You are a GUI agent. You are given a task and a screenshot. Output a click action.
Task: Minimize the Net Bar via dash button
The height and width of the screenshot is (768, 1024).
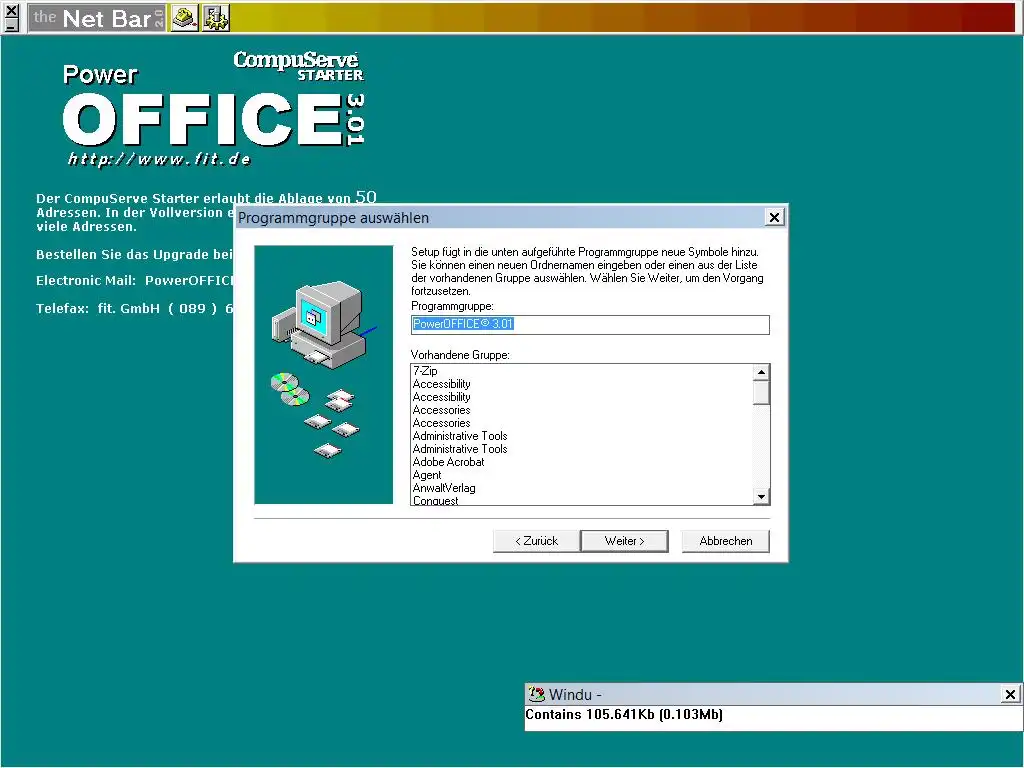[11, 26]
